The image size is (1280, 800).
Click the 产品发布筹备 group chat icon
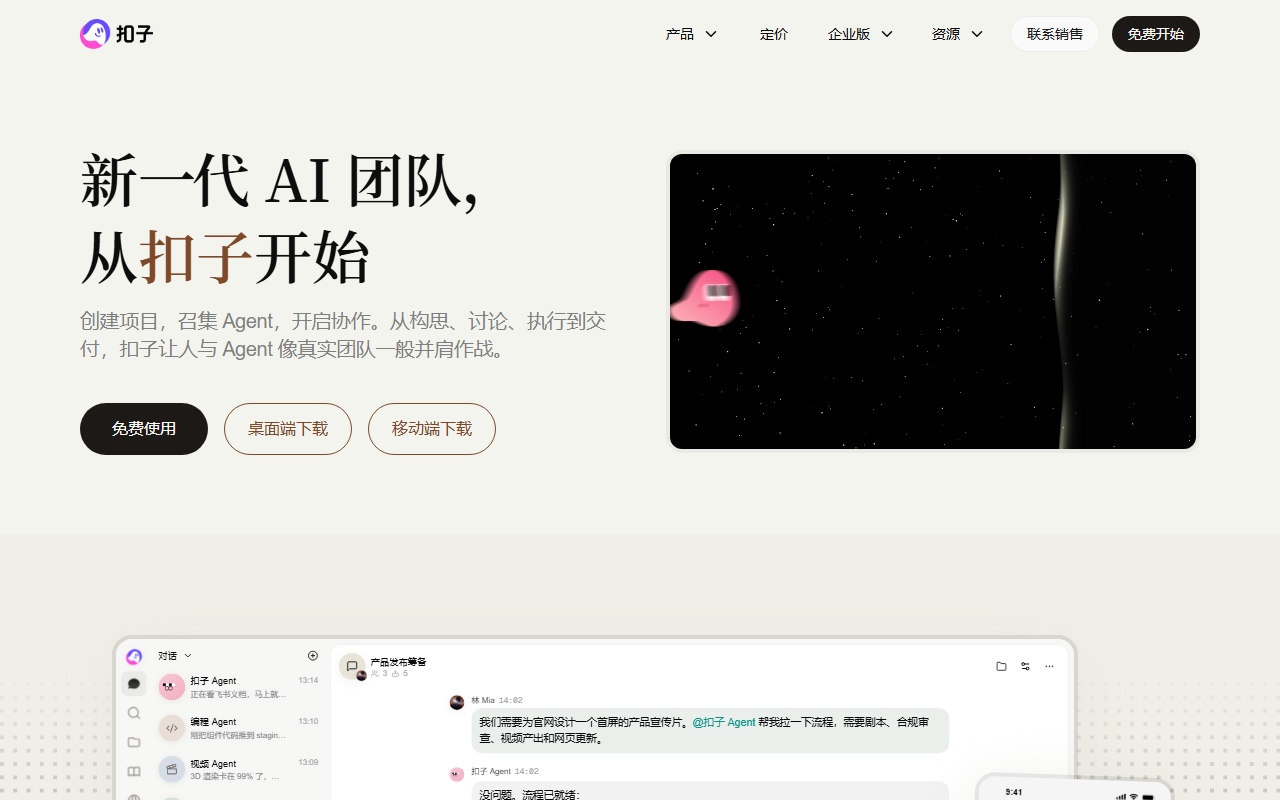click(352, 666)
